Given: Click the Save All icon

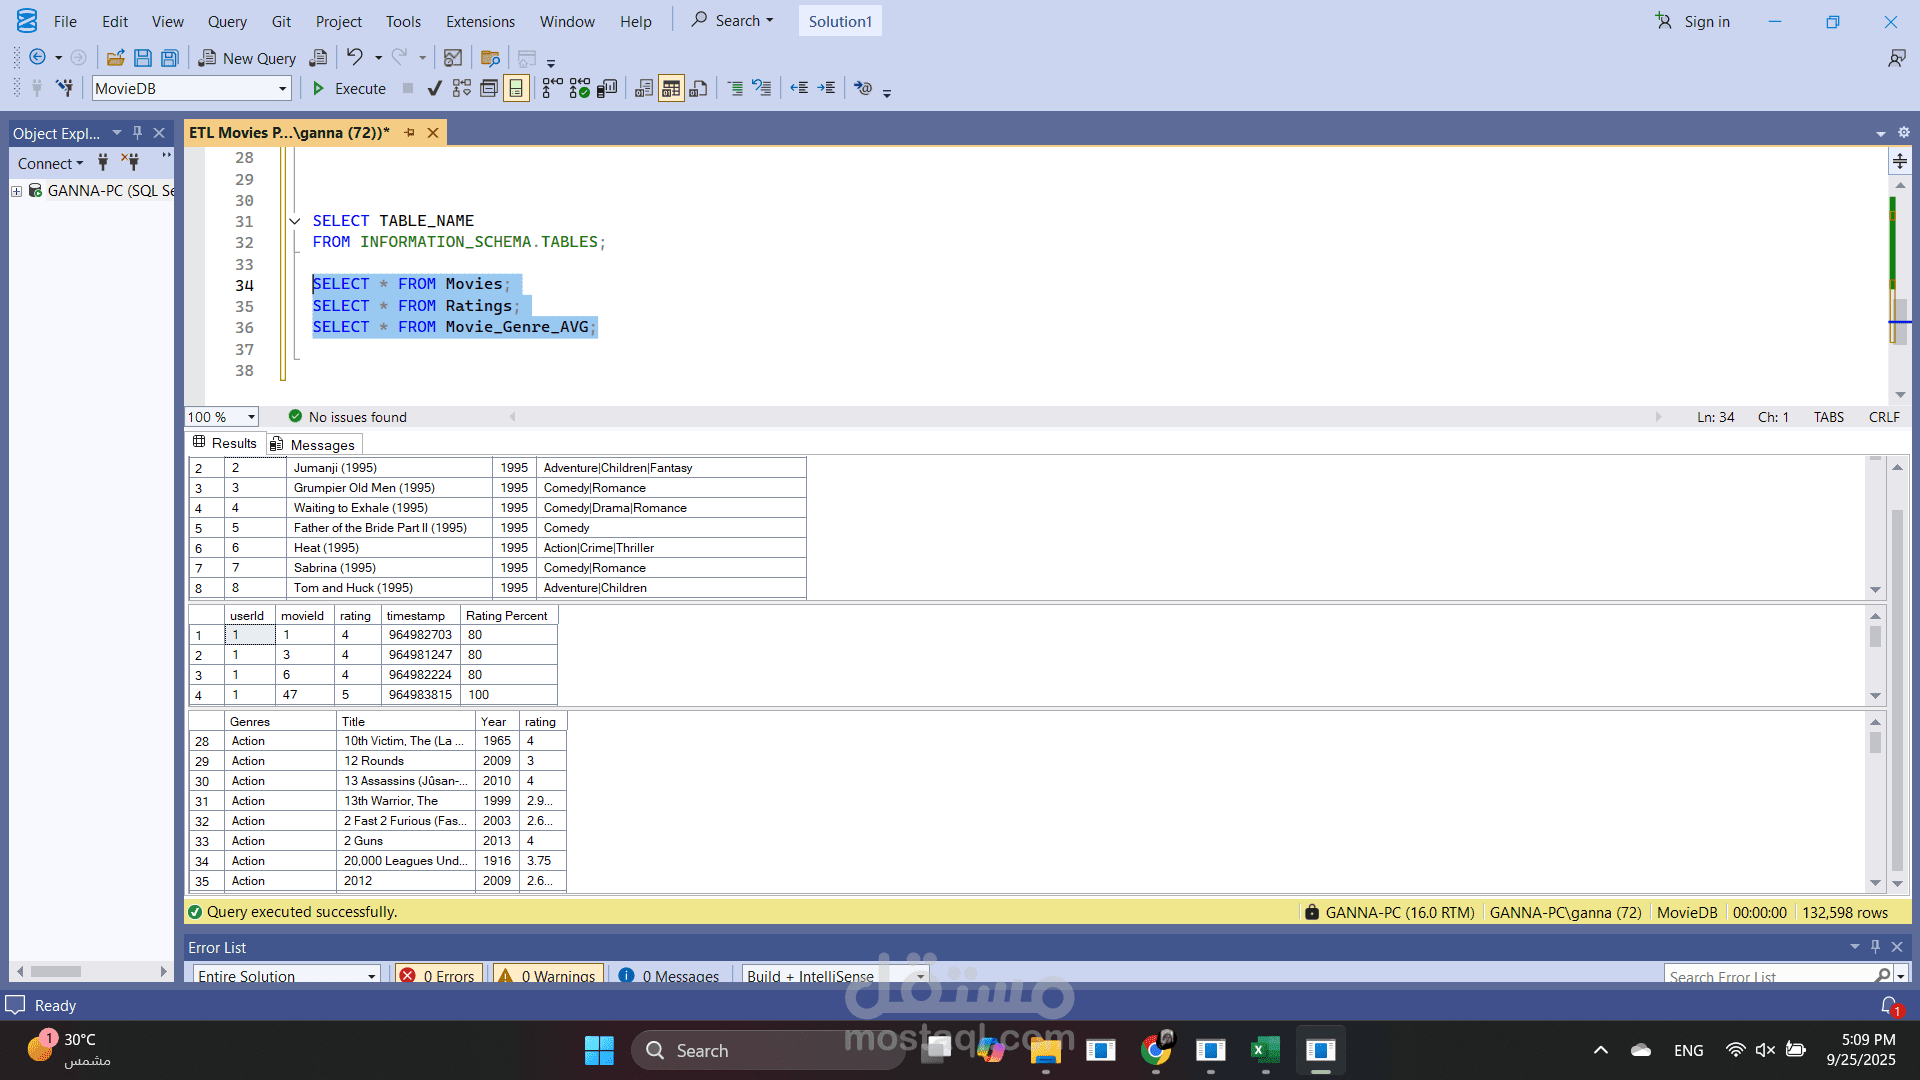Looking at the screenshot, I should point(170,58).
